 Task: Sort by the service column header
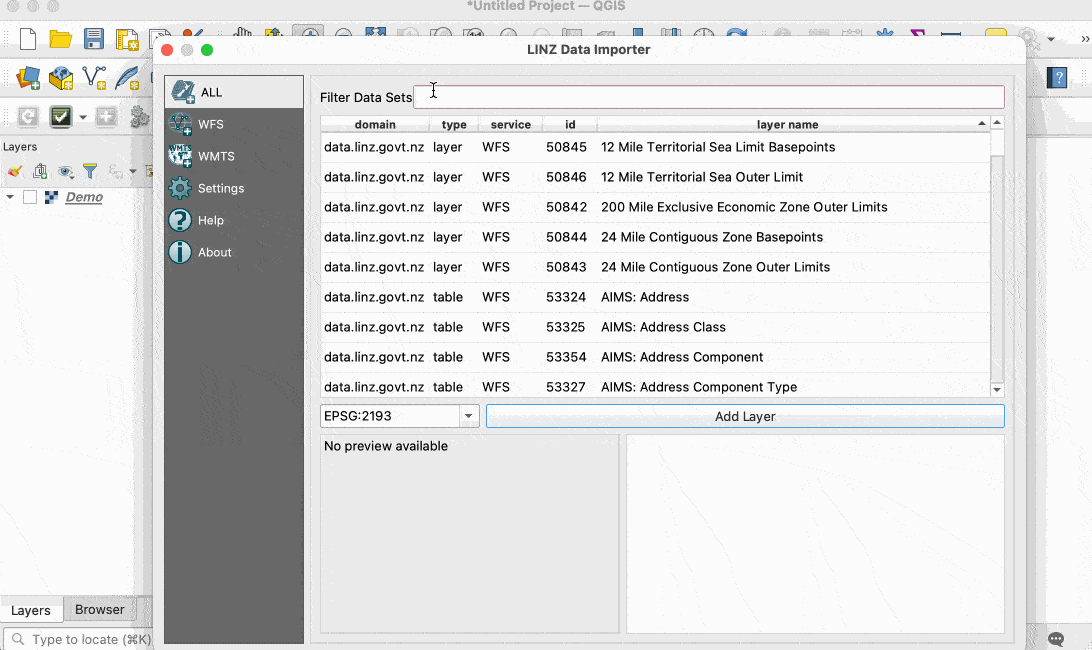click(x=510, y=124)
